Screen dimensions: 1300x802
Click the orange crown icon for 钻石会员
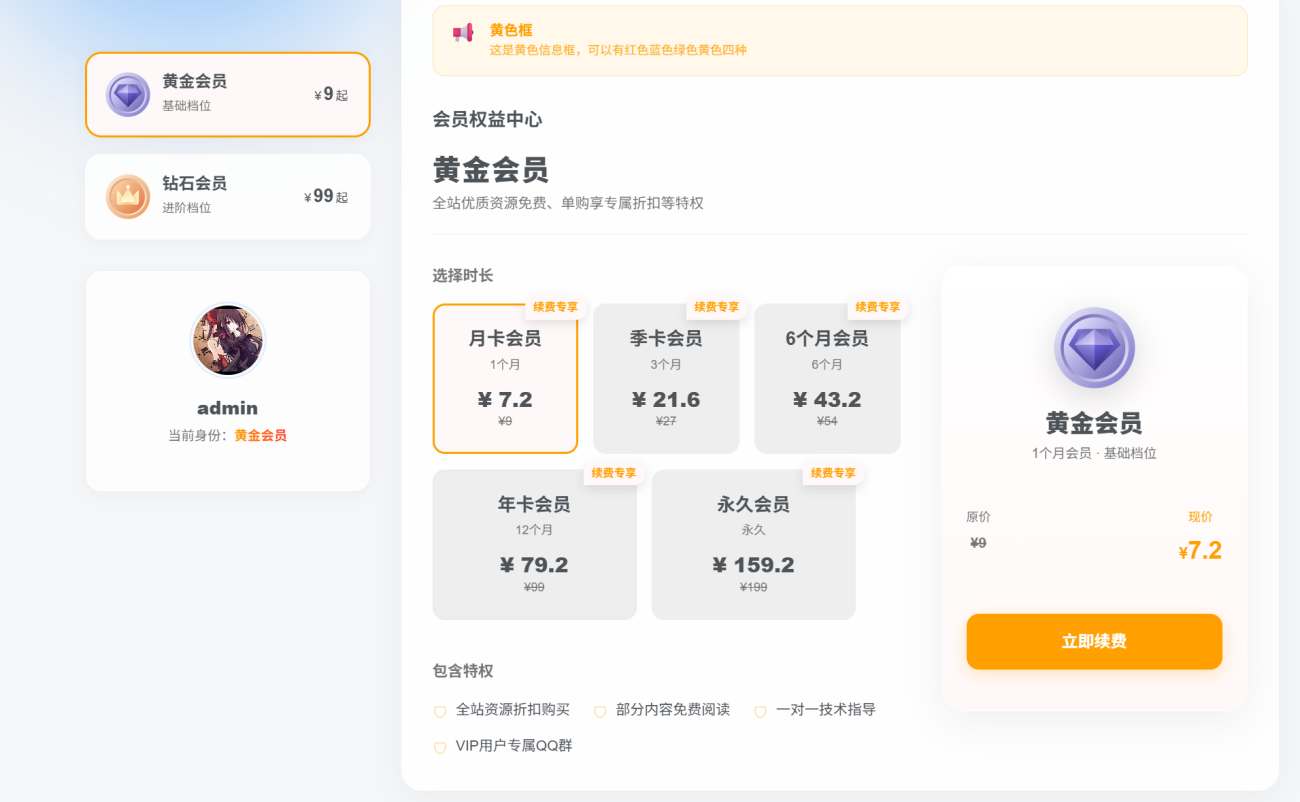click(x=128, y=197)
